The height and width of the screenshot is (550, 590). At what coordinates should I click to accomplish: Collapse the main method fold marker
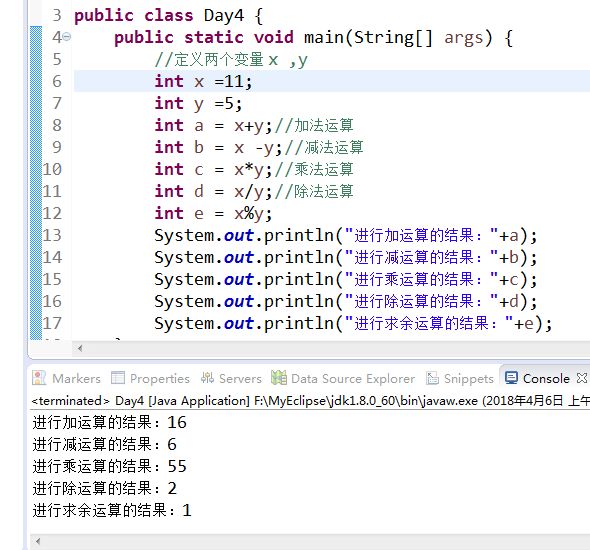(x=67, y=37)
